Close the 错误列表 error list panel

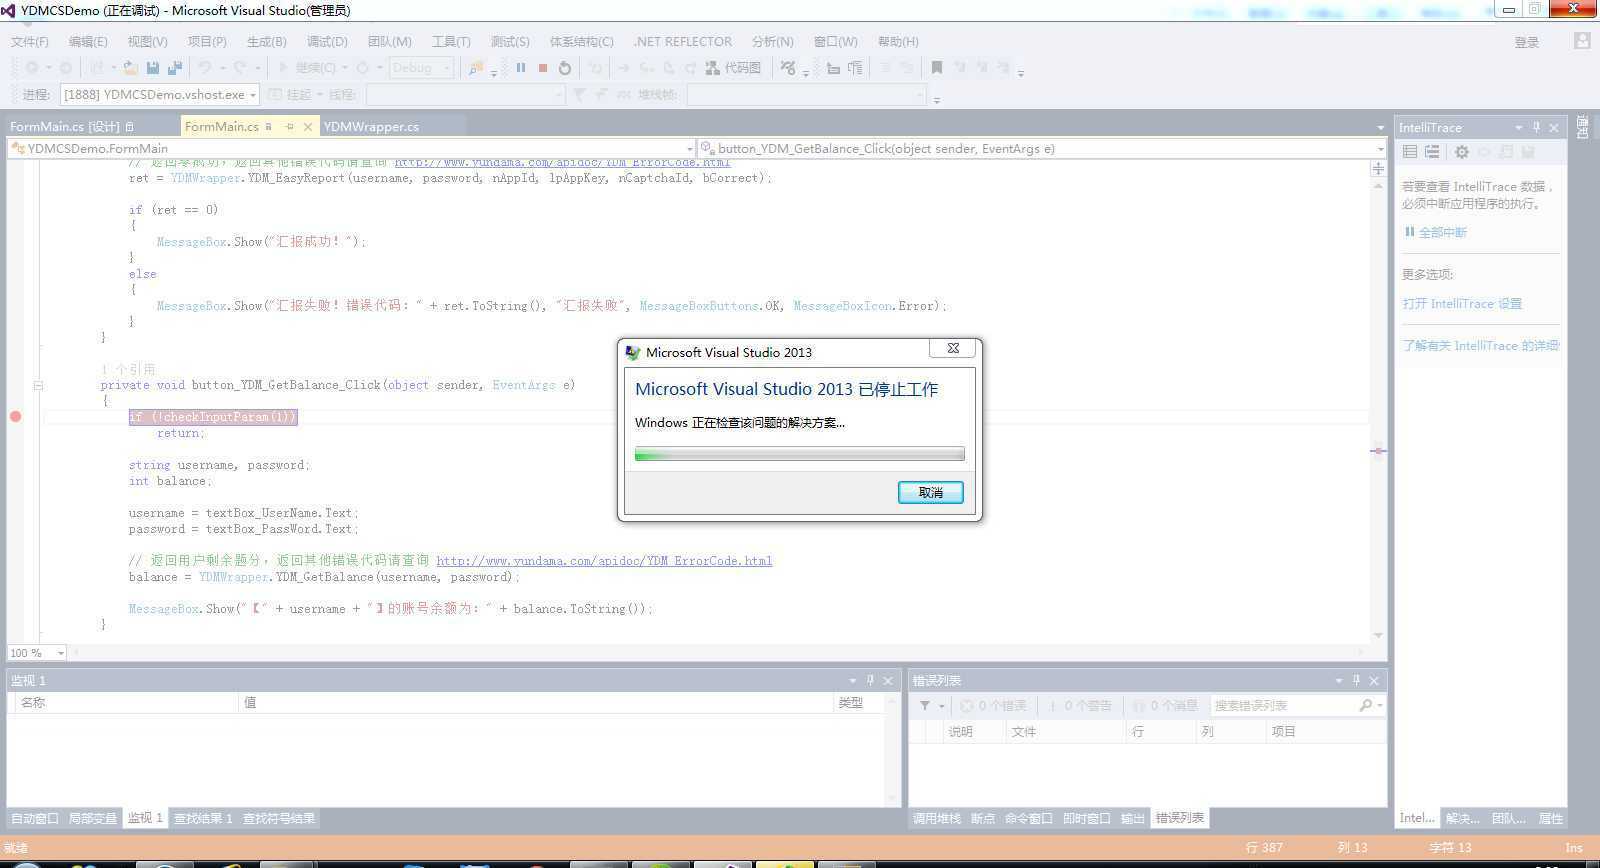[x=1373, y=681]
